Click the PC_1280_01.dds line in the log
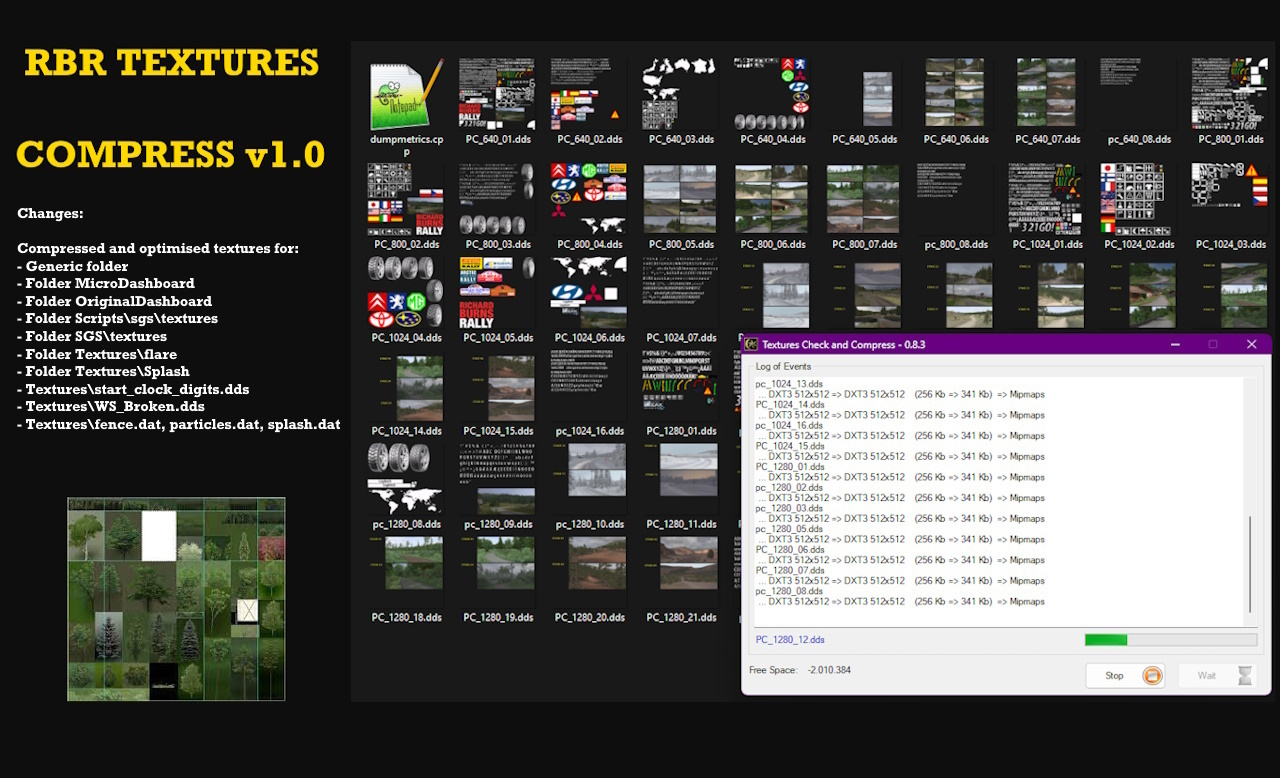Image resolution: width=1280 pixels, height=778 pixels. click(789, 467)
